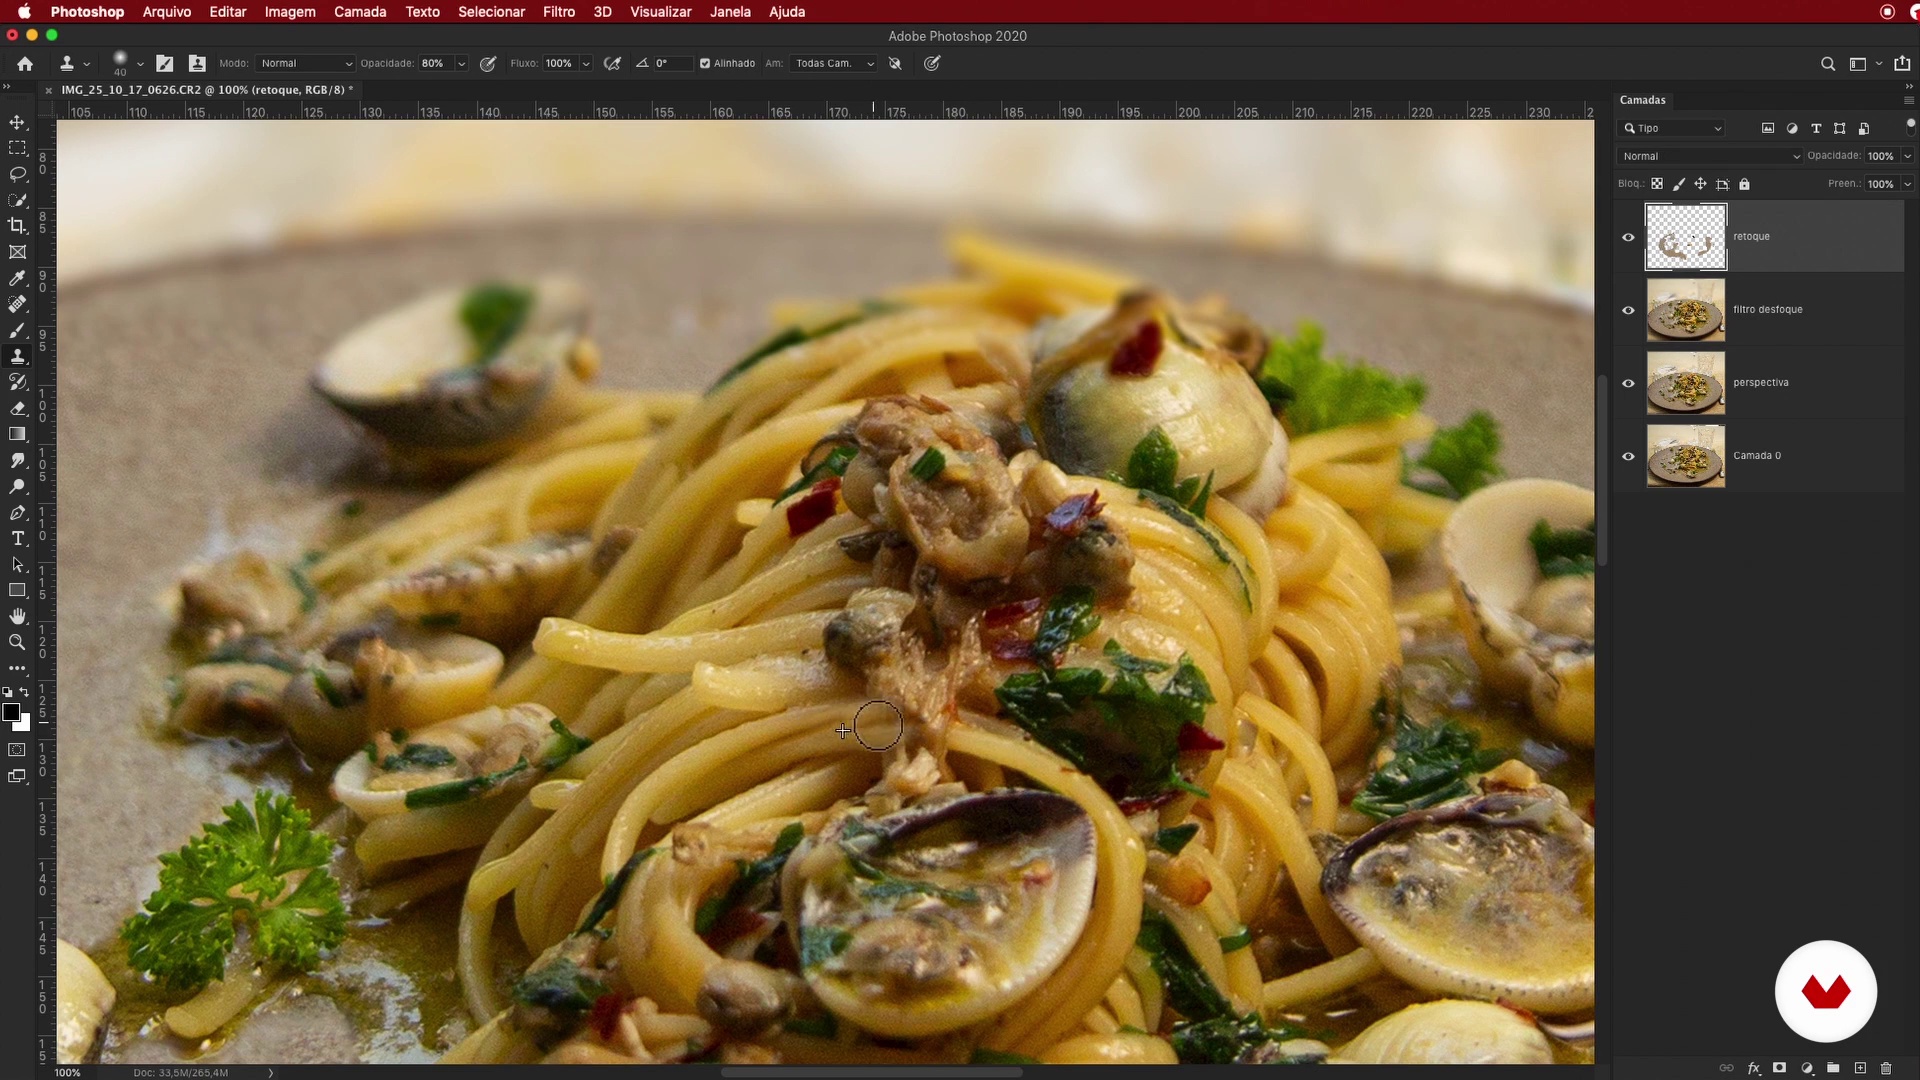
Task: Toggle pressure for opacity button
Action: coord(488,63)
